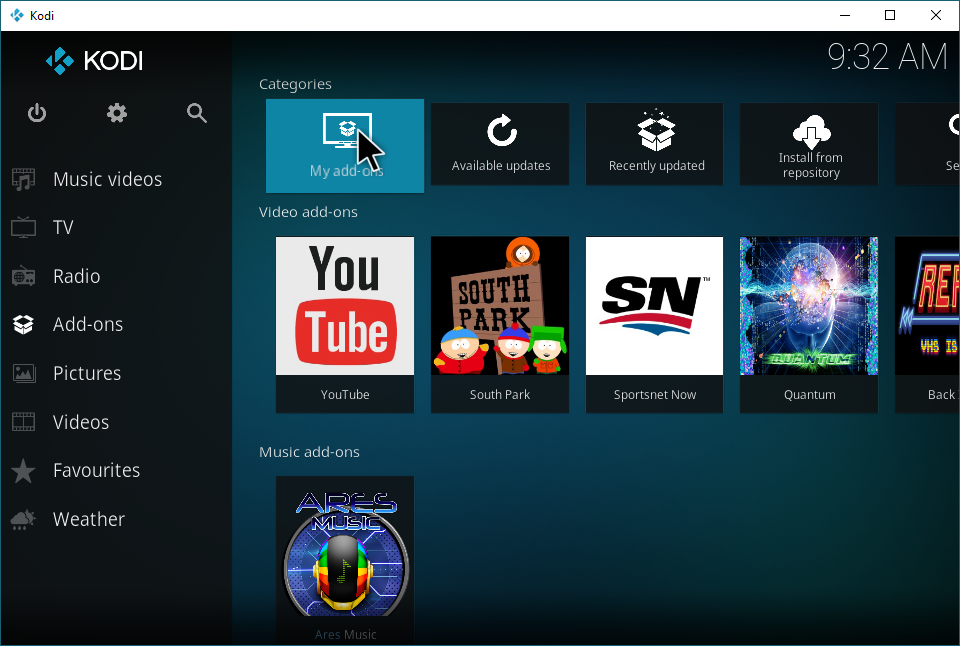960x646 pixels.
Task: Launch the Sportsnet Now add-on
Action: click(x=655, y=324)
